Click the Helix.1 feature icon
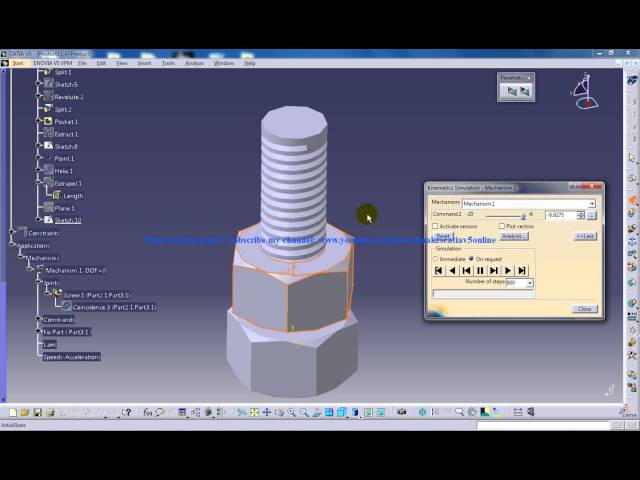Image resolution: width=640 pixels, height=480 pixels. tap(48, 170)
